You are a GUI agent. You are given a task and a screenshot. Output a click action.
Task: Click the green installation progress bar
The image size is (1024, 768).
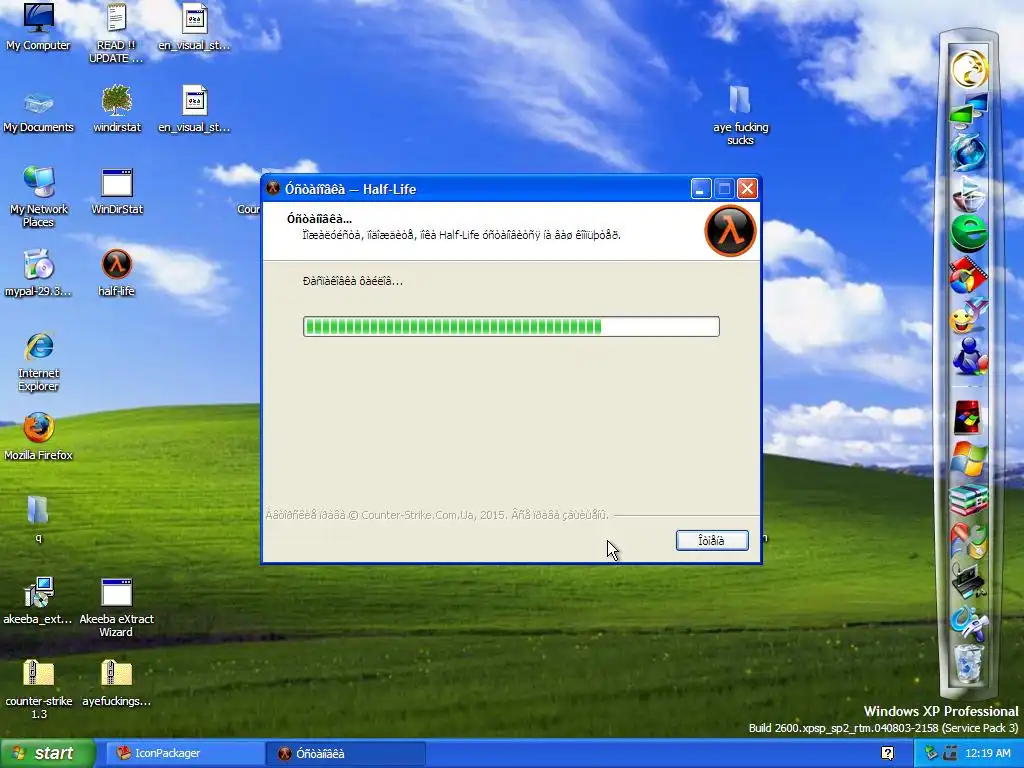tap(511, 327)
